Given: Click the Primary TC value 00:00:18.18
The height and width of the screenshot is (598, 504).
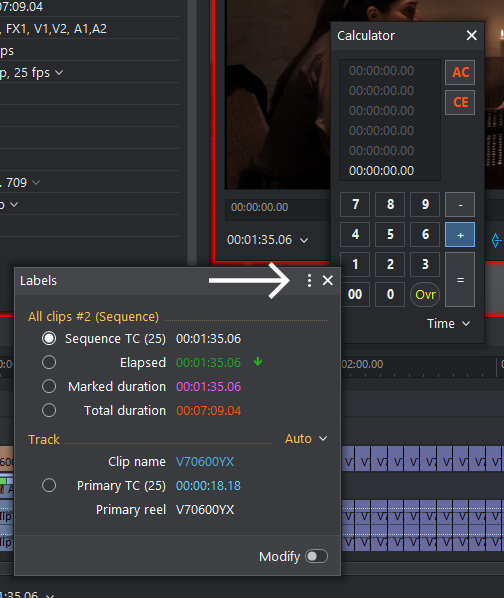Looking at the screenshot, I should click(208, 485).
